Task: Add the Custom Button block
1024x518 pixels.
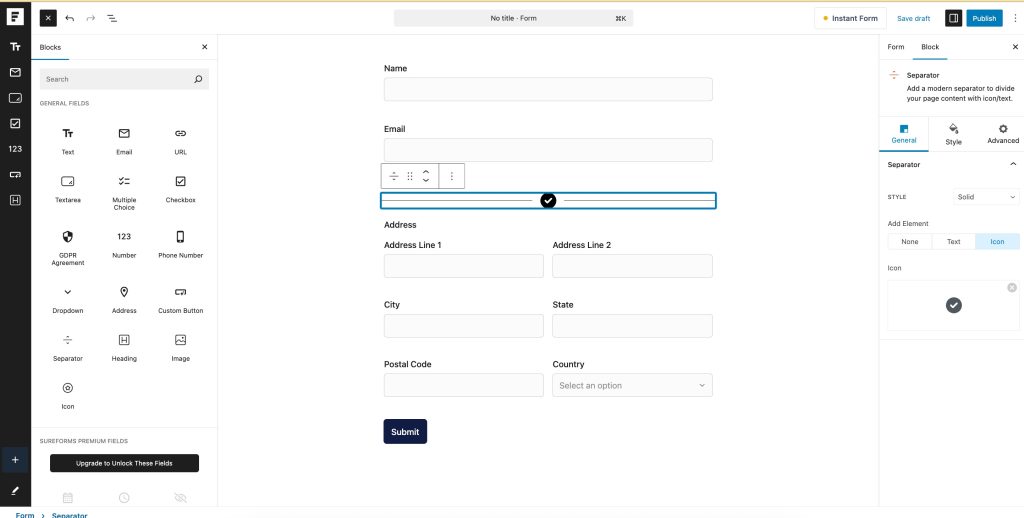Action: [180, 299]
